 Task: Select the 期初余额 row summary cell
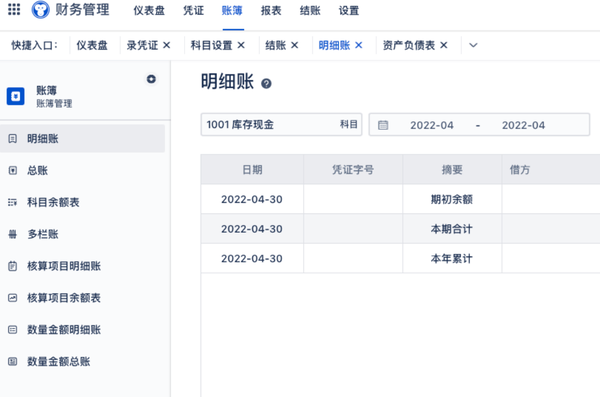point(452,199)
